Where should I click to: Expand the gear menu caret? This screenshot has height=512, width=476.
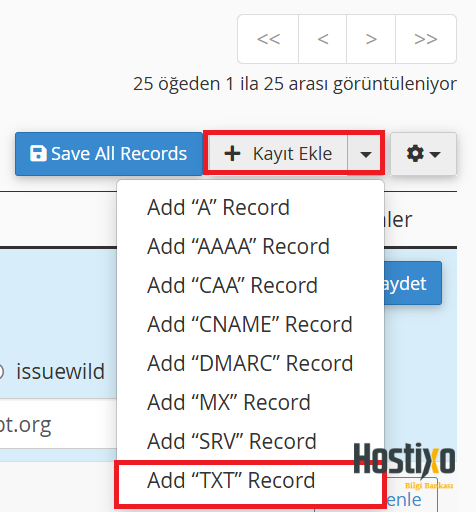(x=435, y=154)
